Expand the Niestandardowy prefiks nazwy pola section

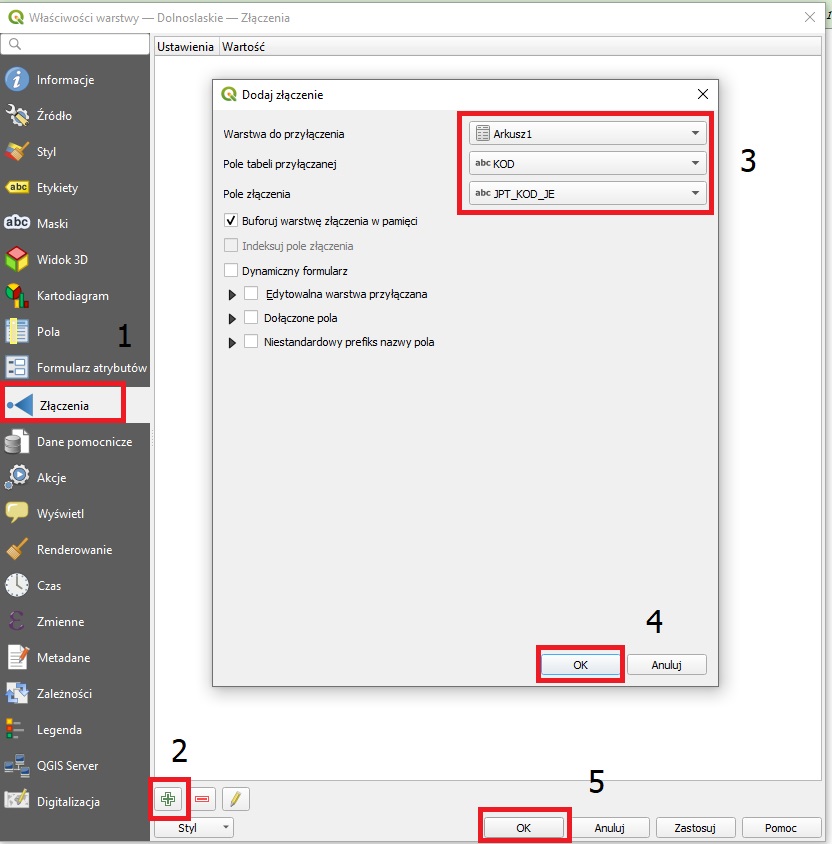point(233,342)
